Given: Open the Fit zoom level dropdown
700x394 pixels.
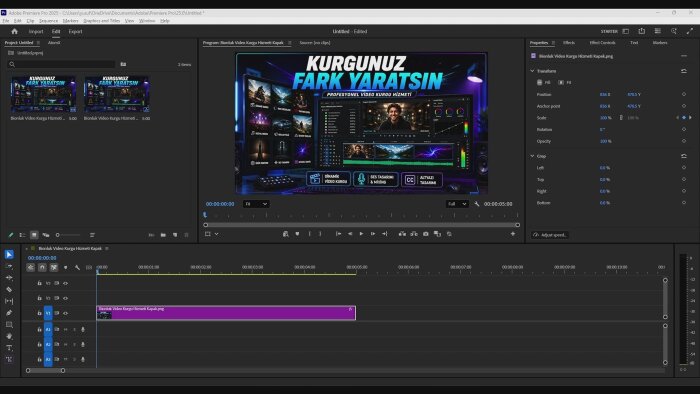Looking at the screenshot, I should pyautogui.click(x=256, y=204).
